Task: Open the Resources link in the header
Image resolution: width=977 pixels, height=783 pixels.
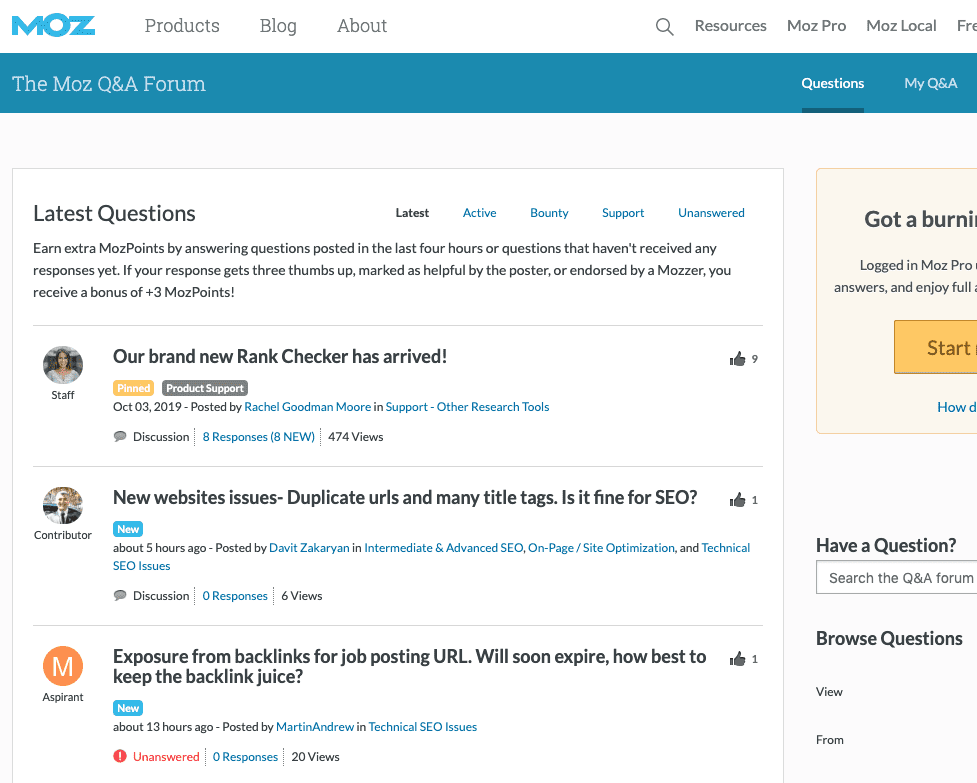Action: pyautogui.click(x=730, y=26)
